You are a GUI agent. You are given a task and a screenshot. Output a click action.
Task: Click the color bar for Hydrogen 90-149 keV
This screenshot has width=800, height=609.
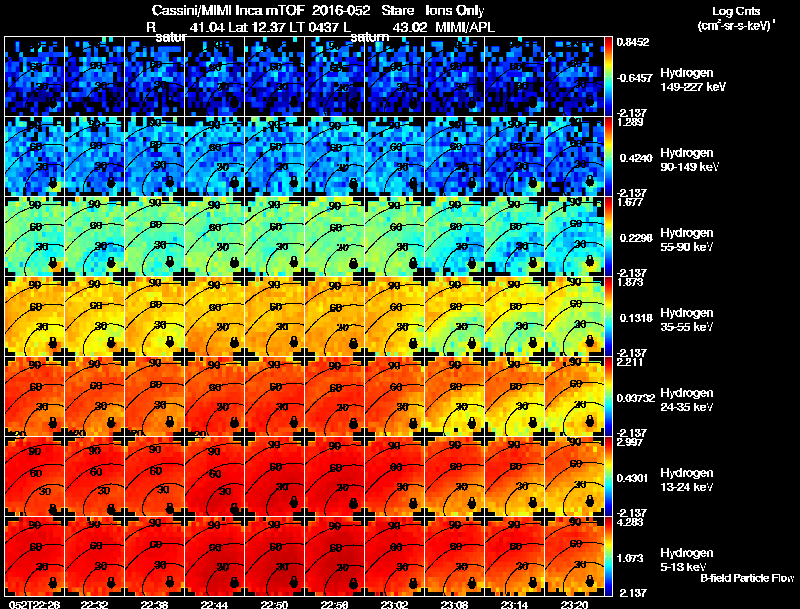pyautogui.click(x=608, y=157)
